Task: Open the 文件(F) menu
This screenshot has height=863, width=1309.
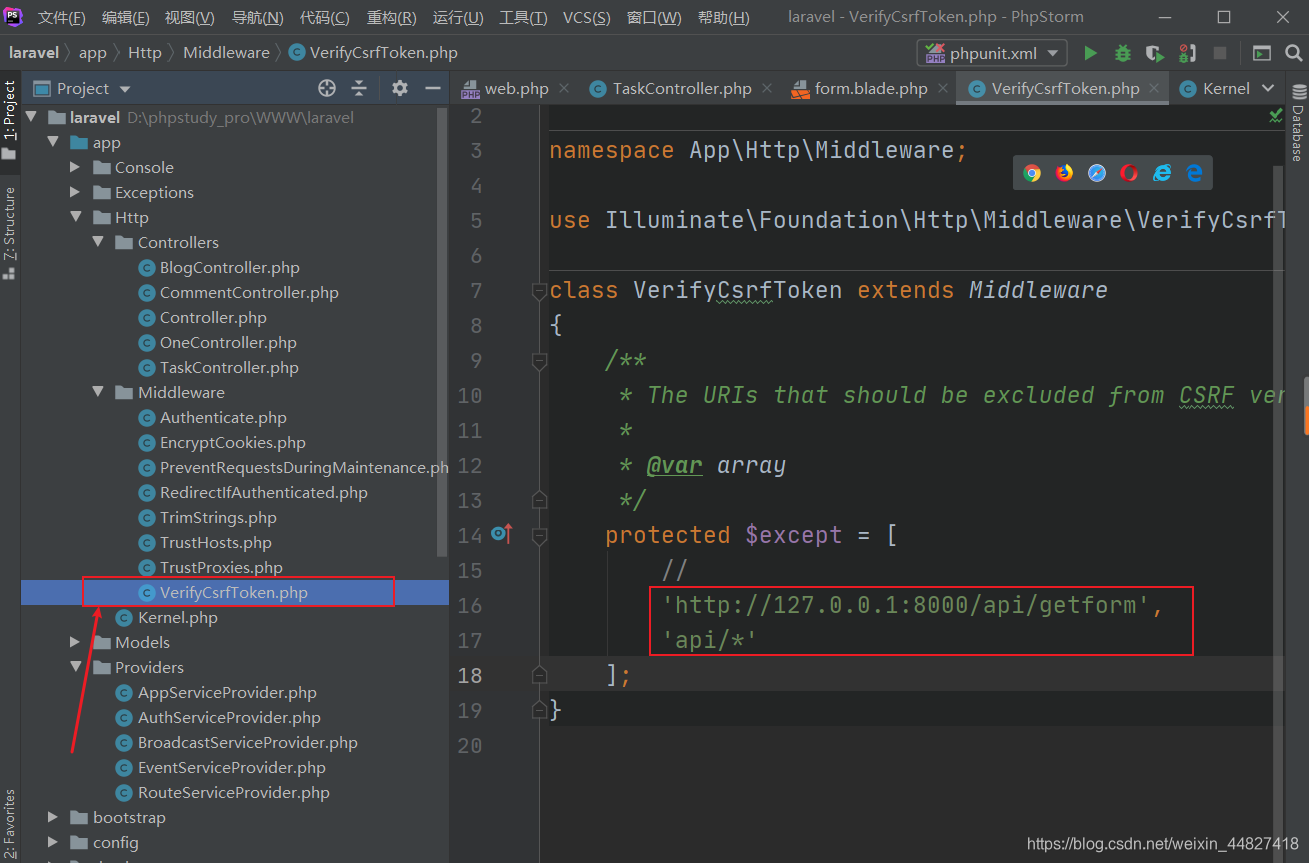Action: click(x=62, y=17)
